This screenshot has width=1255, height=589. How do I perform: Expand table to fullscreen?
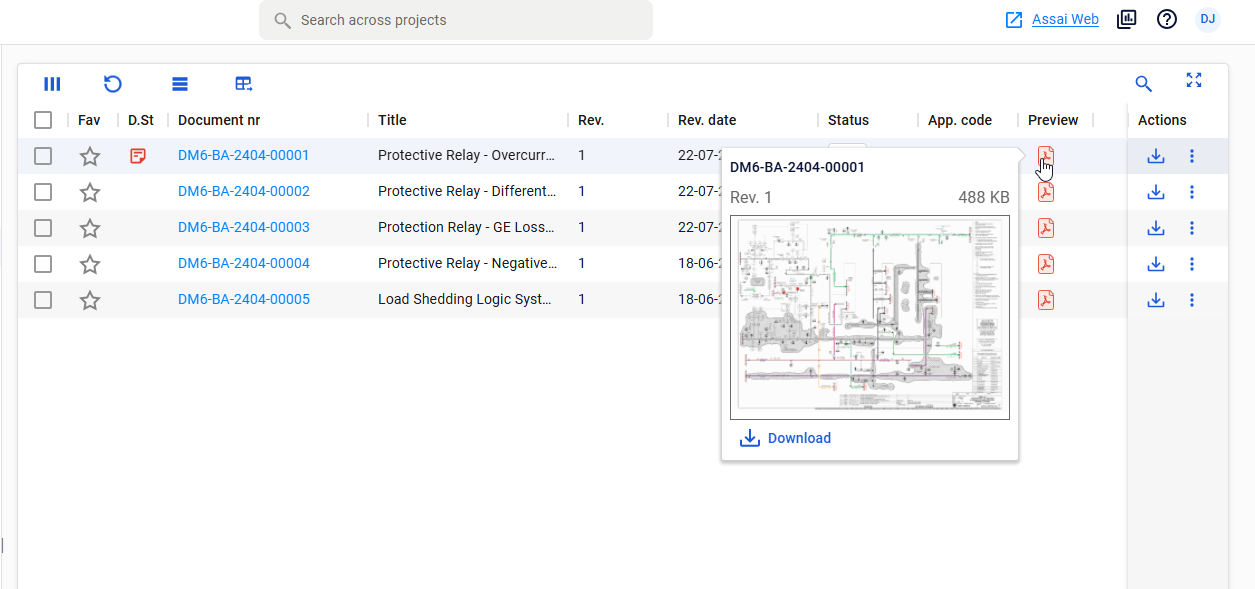pyautogui.click(x=1194, y=80)
